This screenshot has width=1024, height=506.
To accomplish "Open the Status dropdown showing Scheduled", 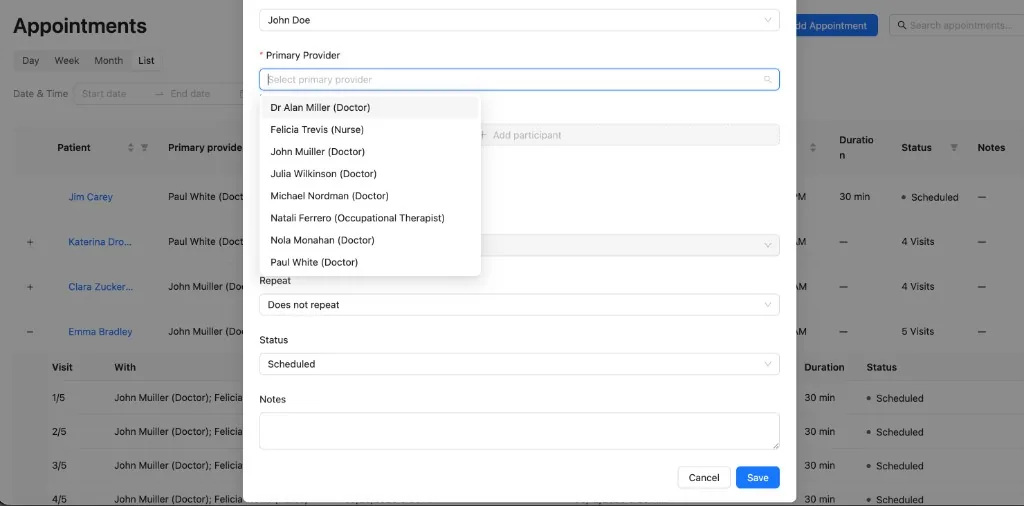I will tap(519, 364).
